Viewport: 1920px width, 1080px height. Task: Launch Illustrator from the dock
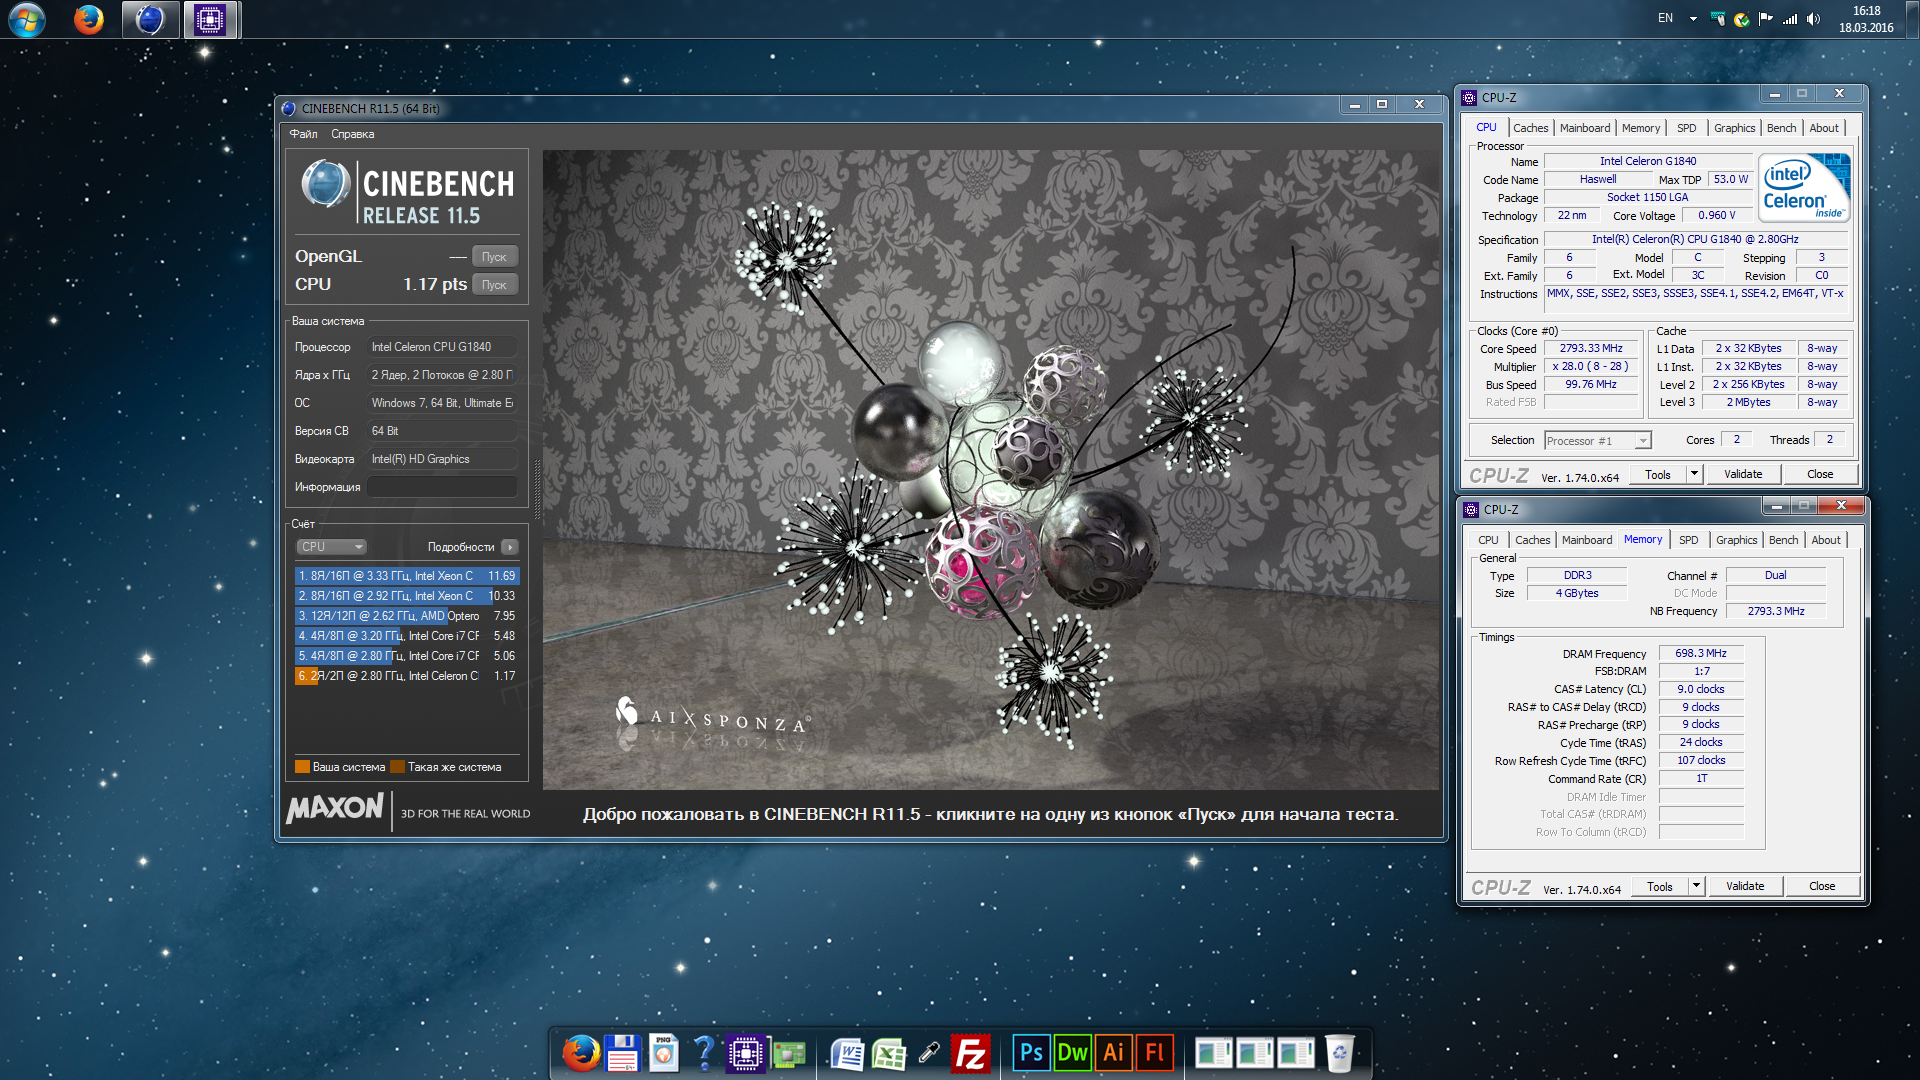[1113, 1052]
